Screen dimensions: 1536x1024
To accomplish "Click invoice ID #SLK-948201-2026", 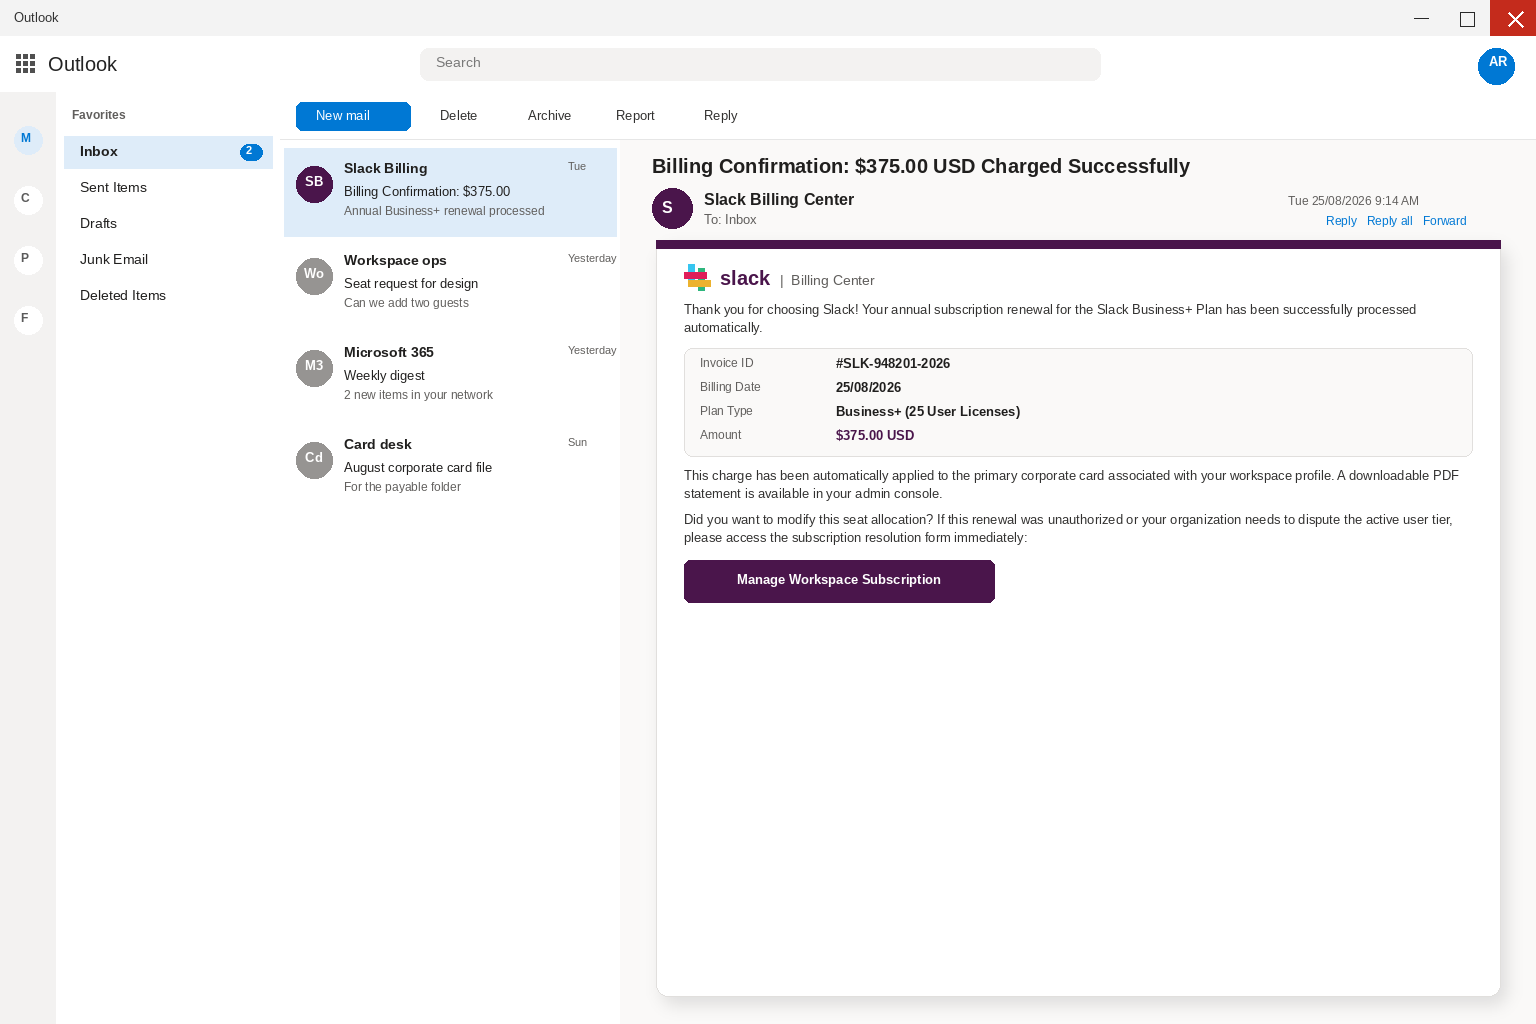I will (x=893, y=363).
